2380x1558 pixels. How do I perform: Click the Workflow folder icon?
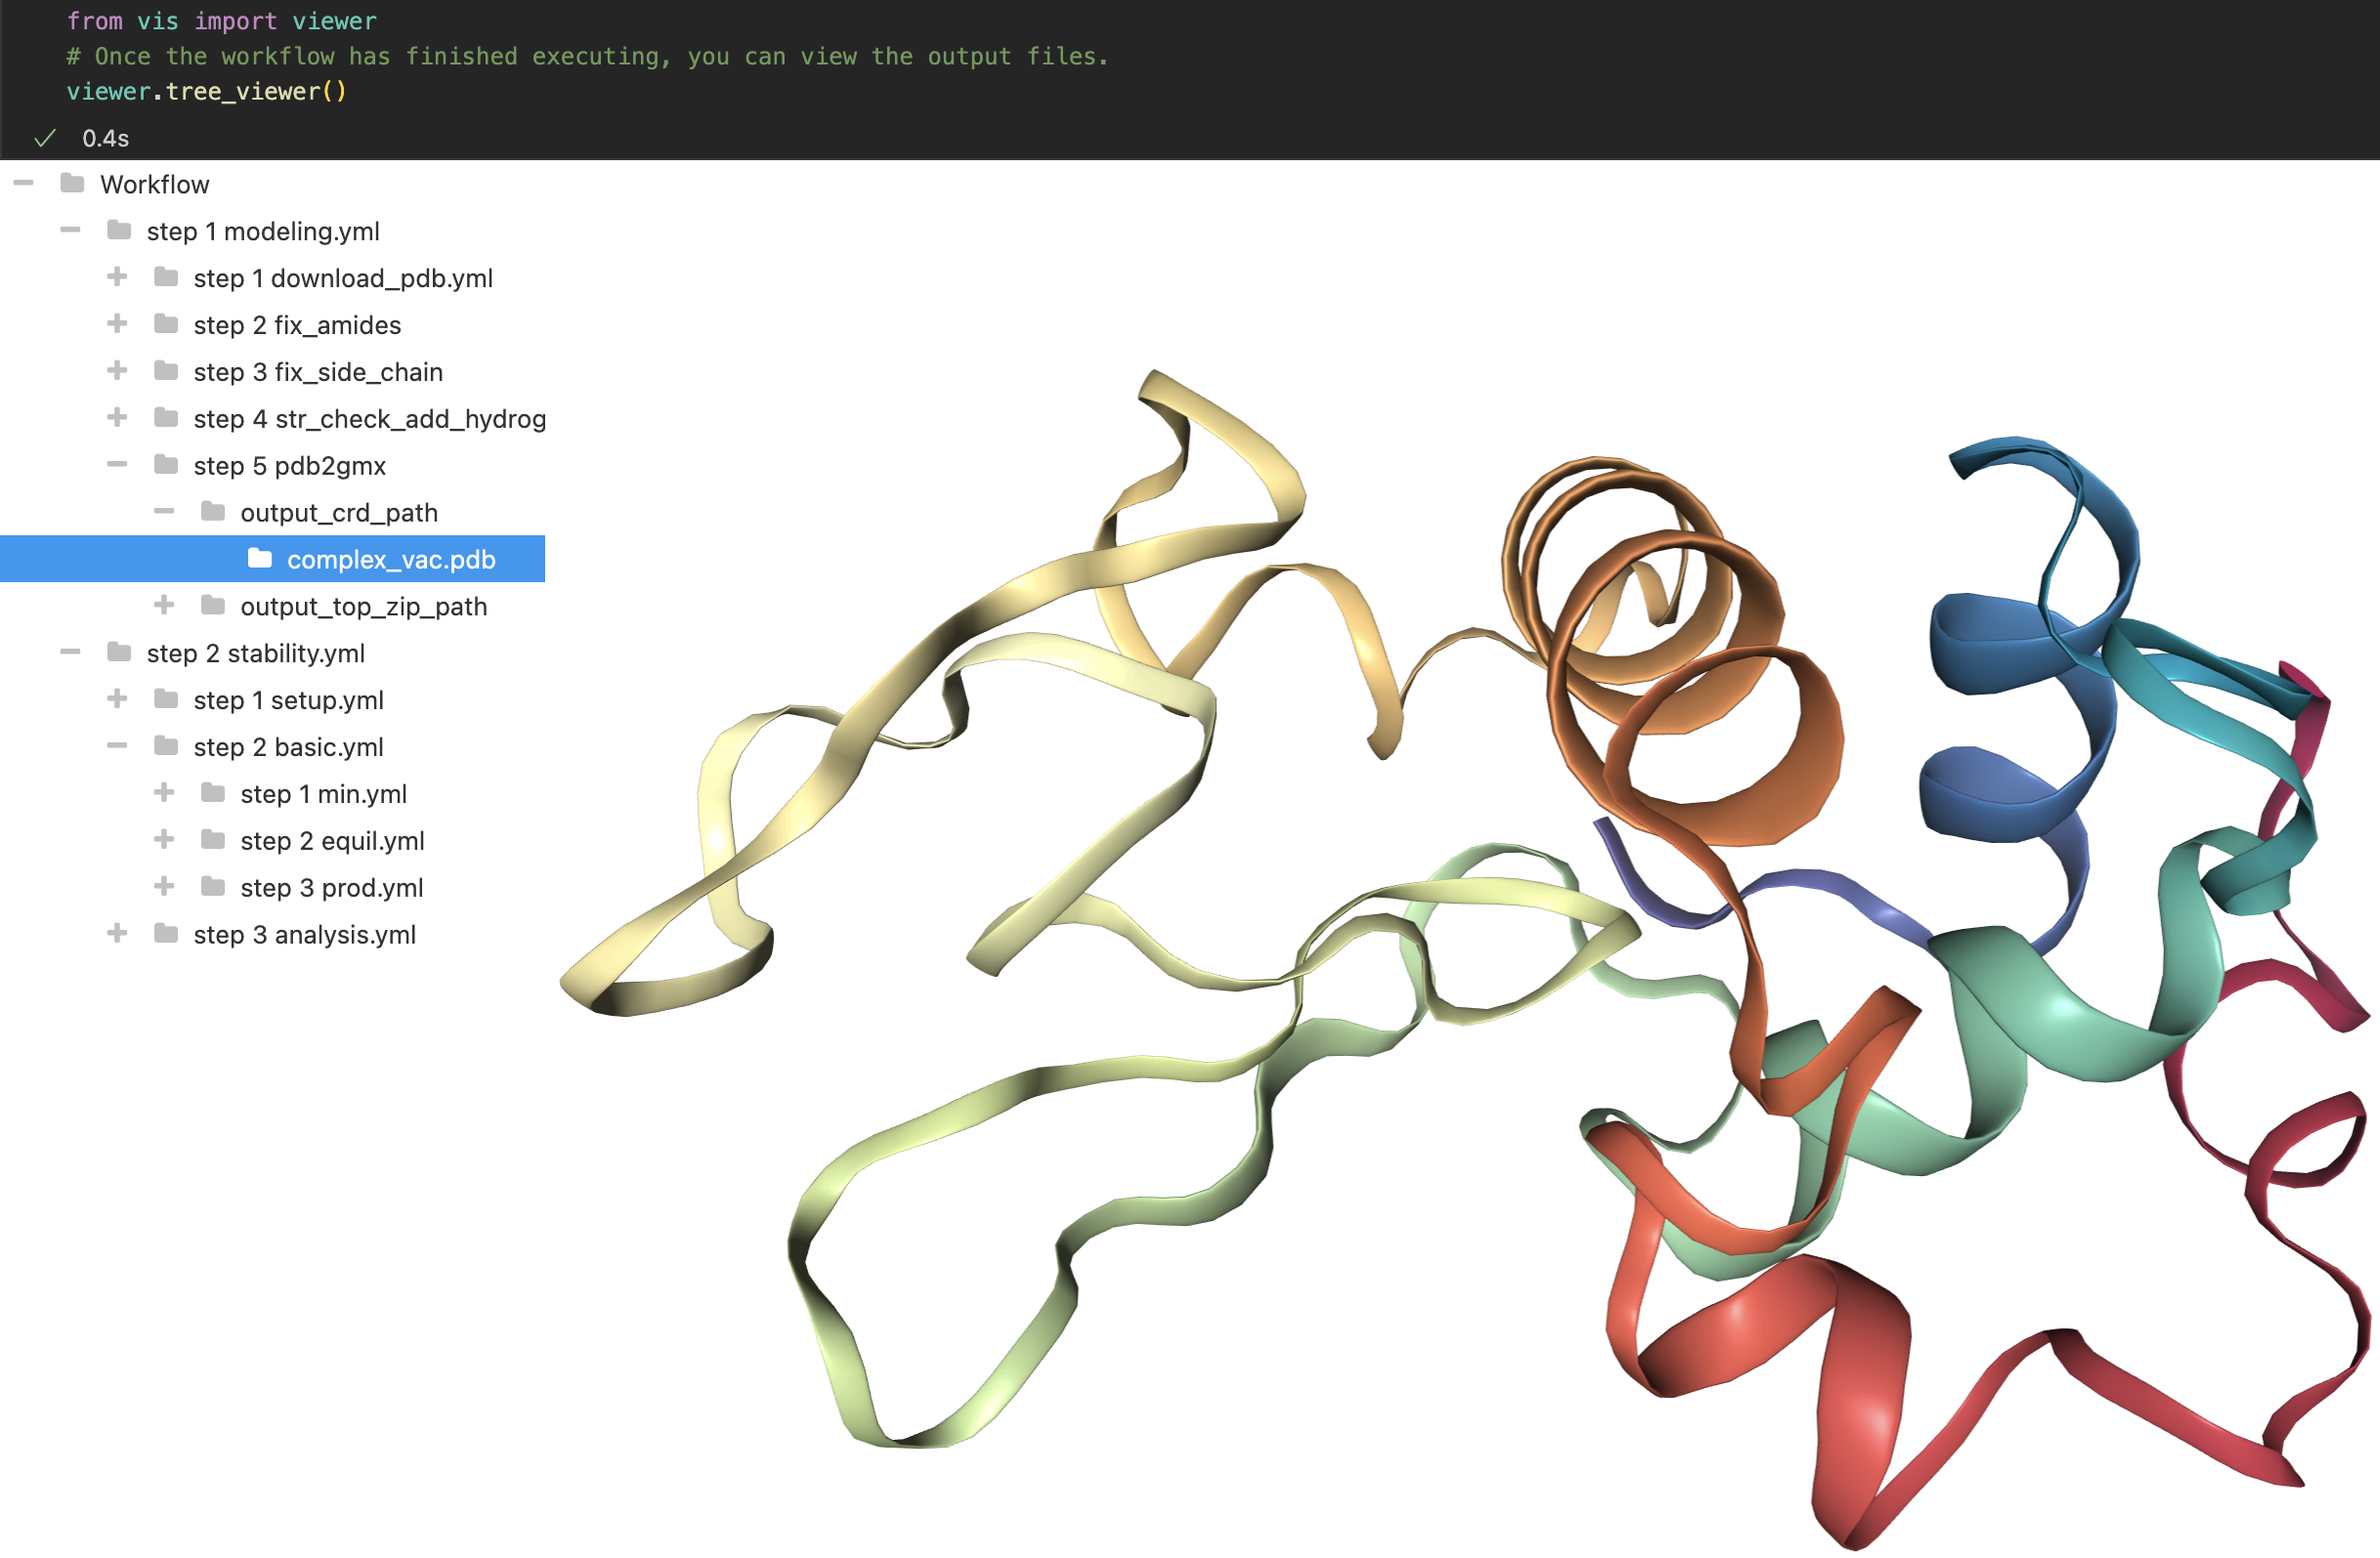point(72,183)
